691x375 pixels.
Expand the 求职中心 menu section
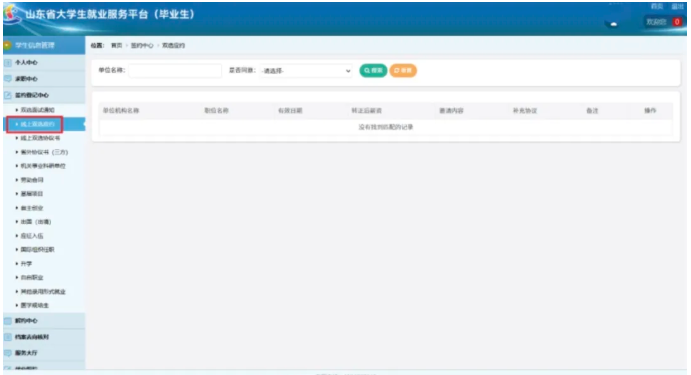tap(44, 79)
